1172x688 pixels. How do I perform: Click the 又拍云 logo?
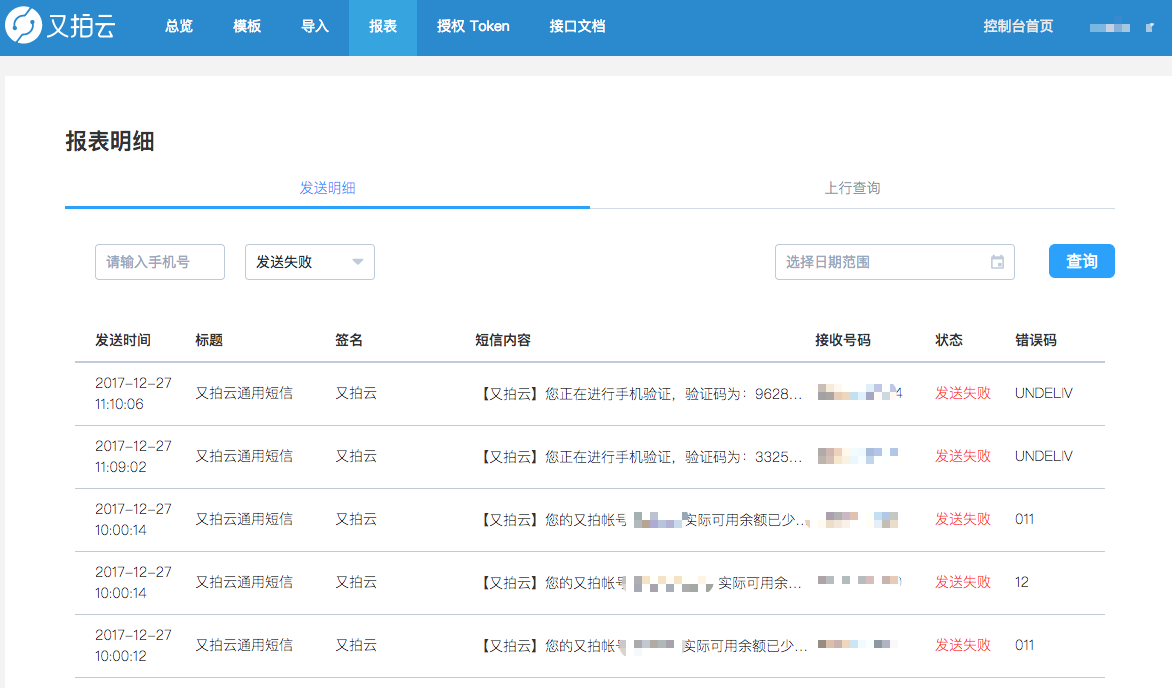(x=60, y=25)
